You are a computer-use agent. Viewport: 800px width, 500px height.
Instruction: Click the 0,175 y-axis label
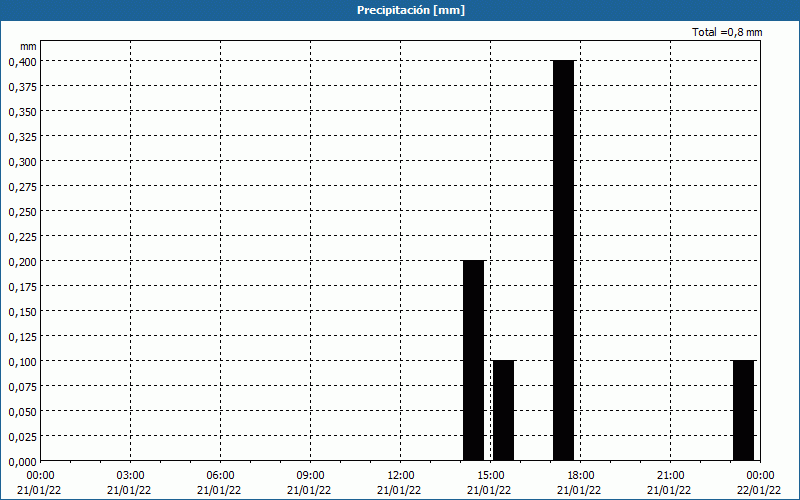(x=22, y=287)
